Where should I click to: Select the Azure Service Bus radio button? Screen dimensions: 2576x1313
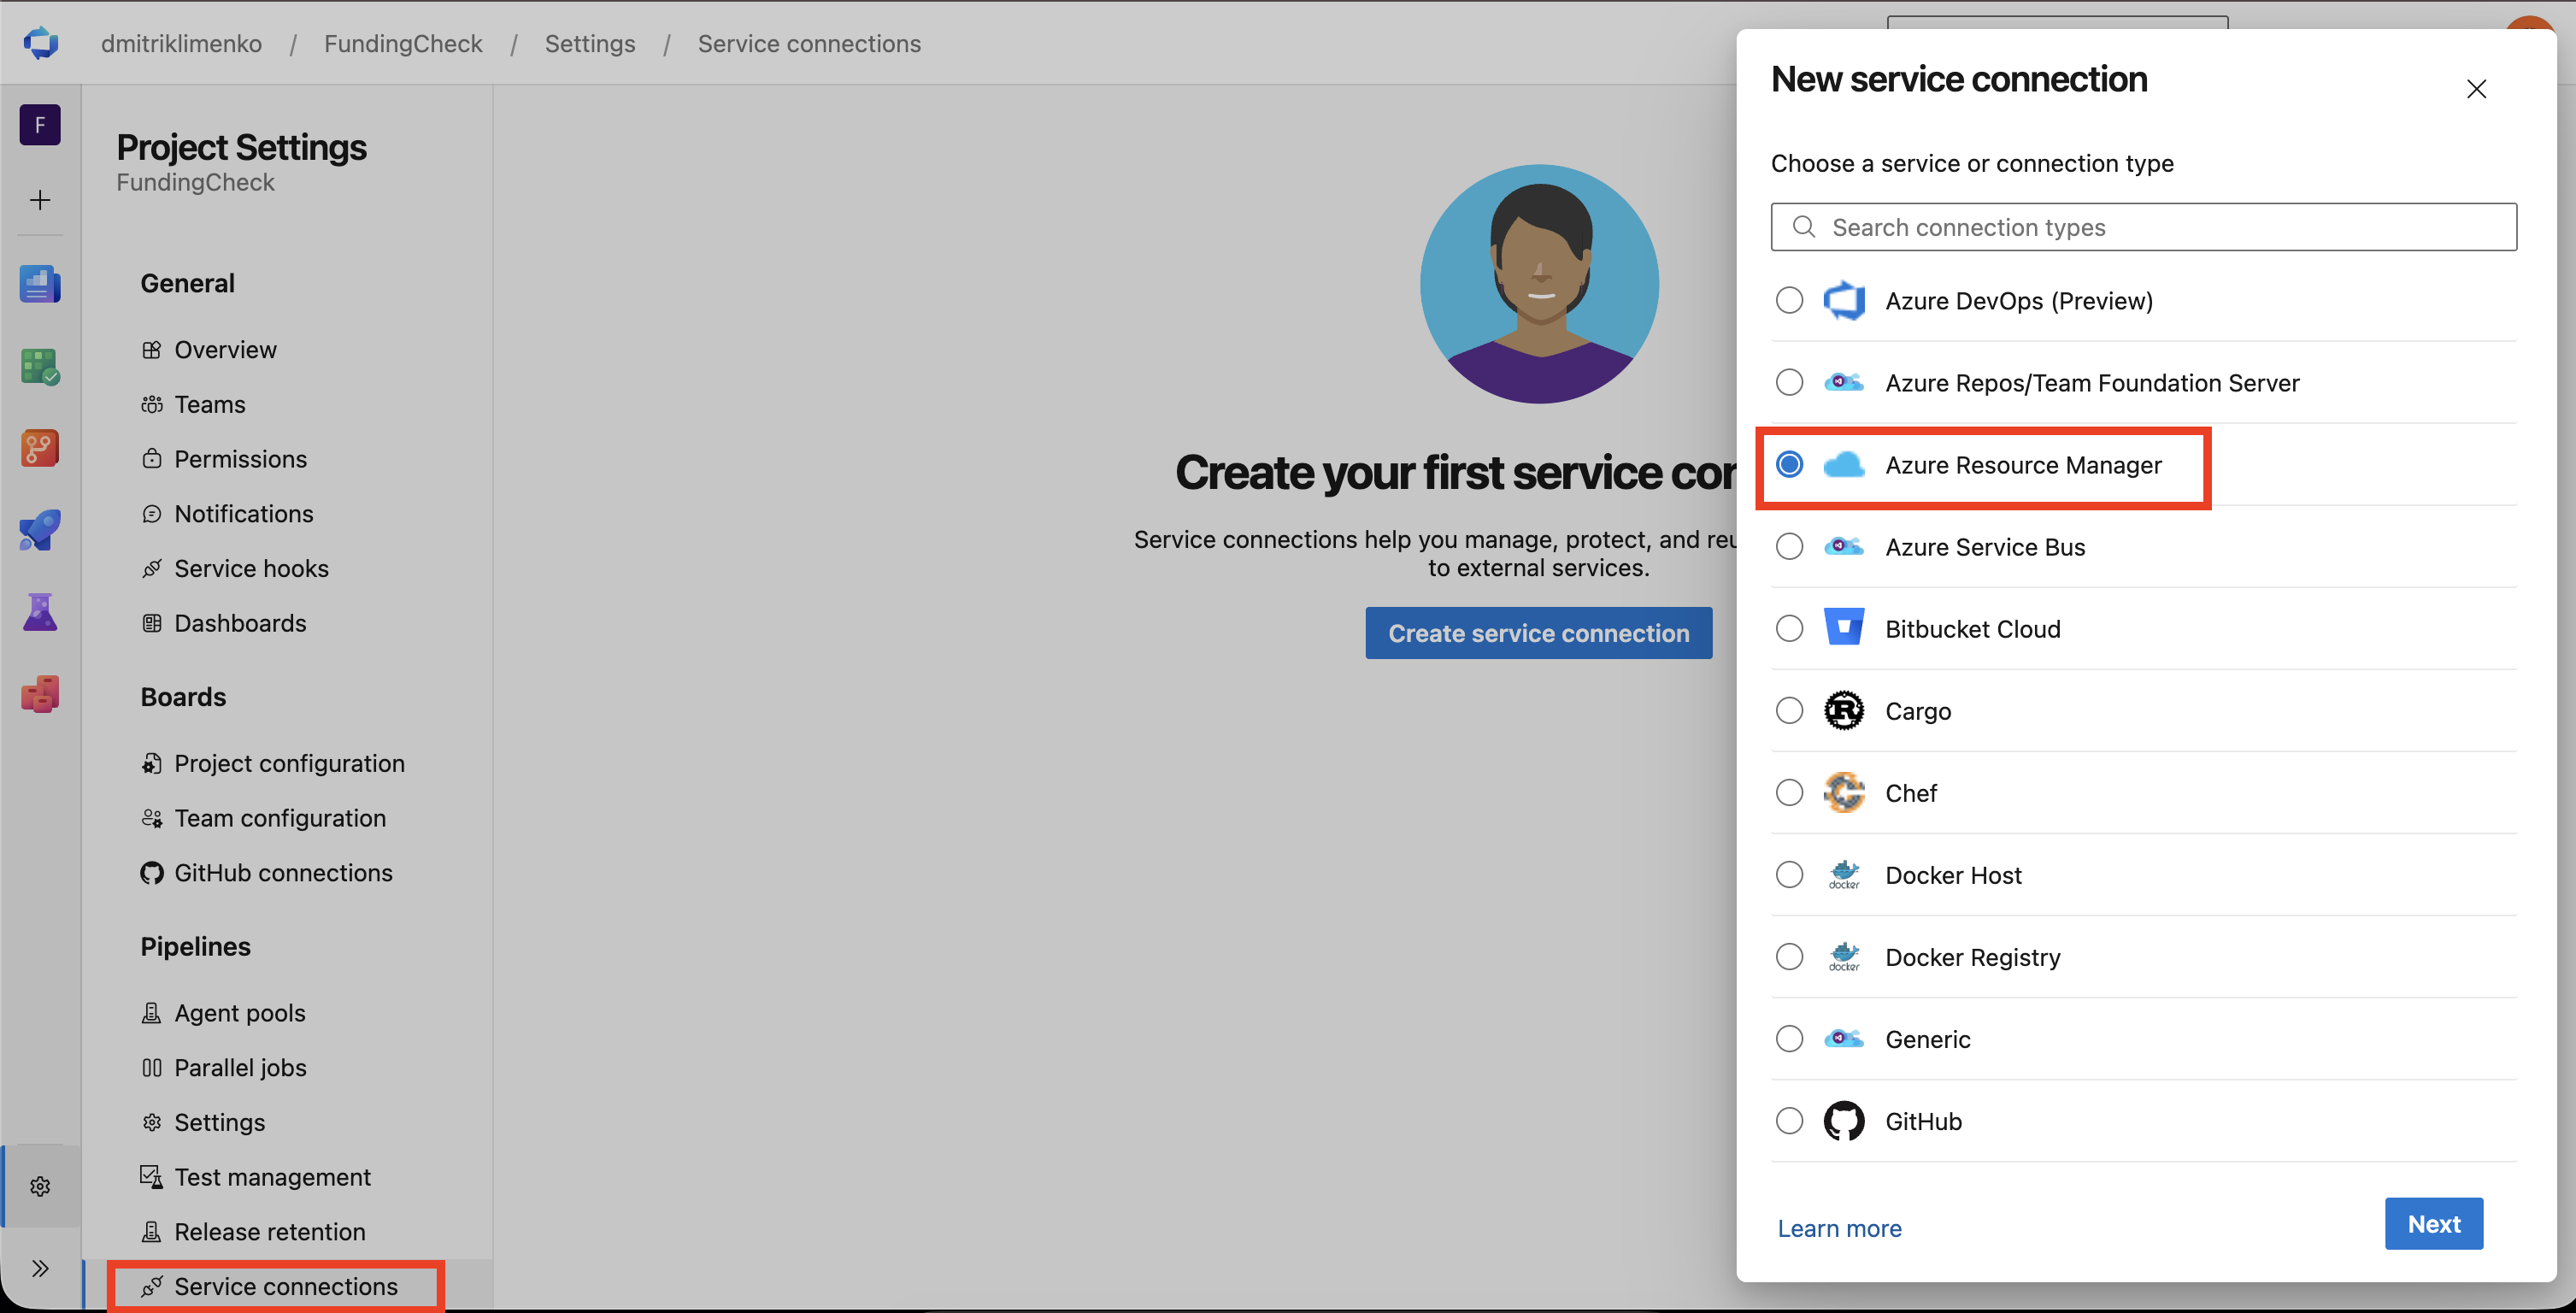[x=1789, y=546]
